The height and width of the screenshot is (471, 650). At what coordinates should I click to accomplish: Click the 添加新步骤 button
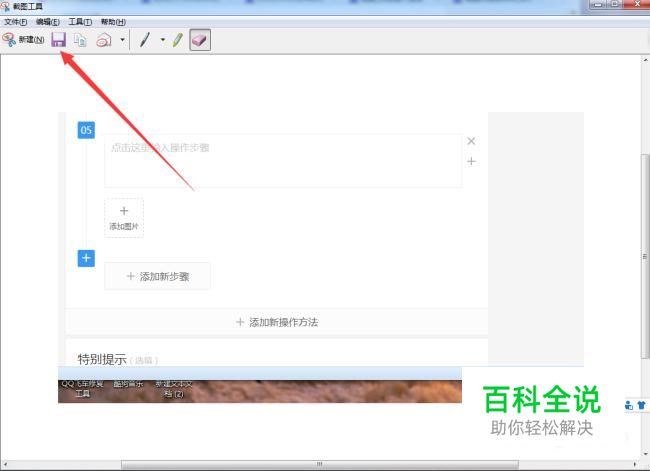[x=158, y=276]
